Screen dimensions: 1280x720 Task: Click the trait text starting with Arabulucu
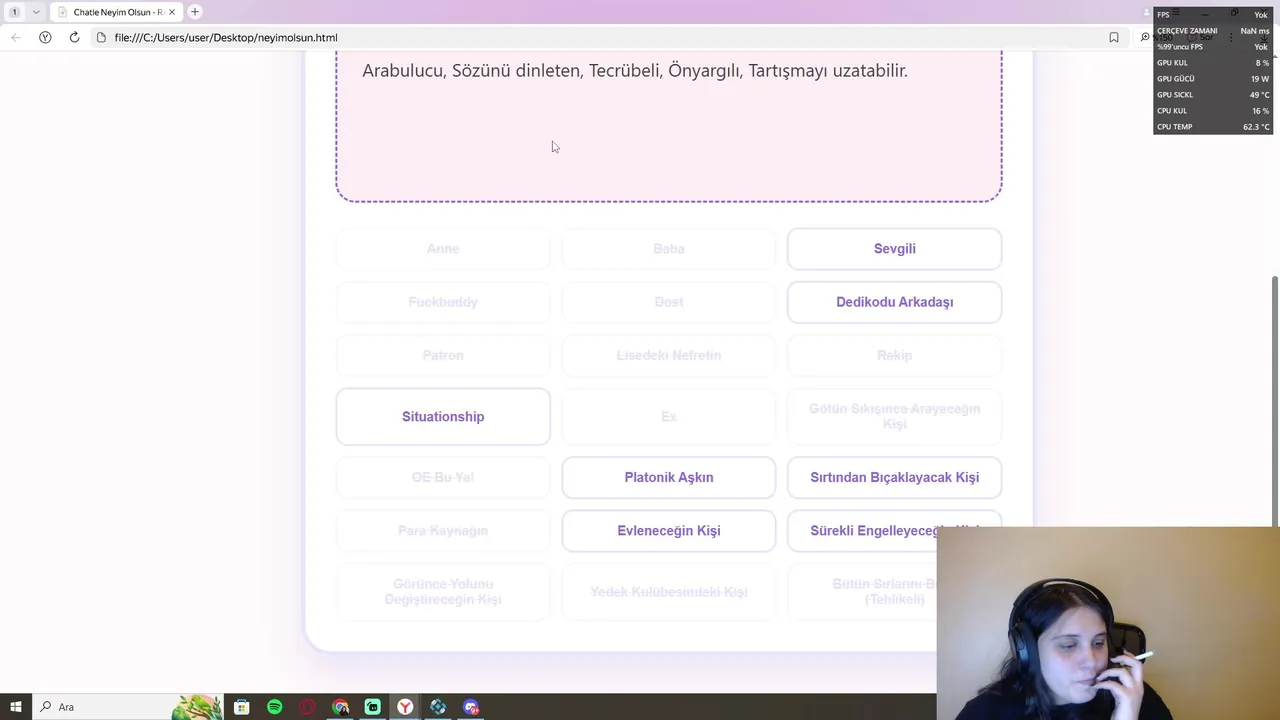tap(635, 71)
